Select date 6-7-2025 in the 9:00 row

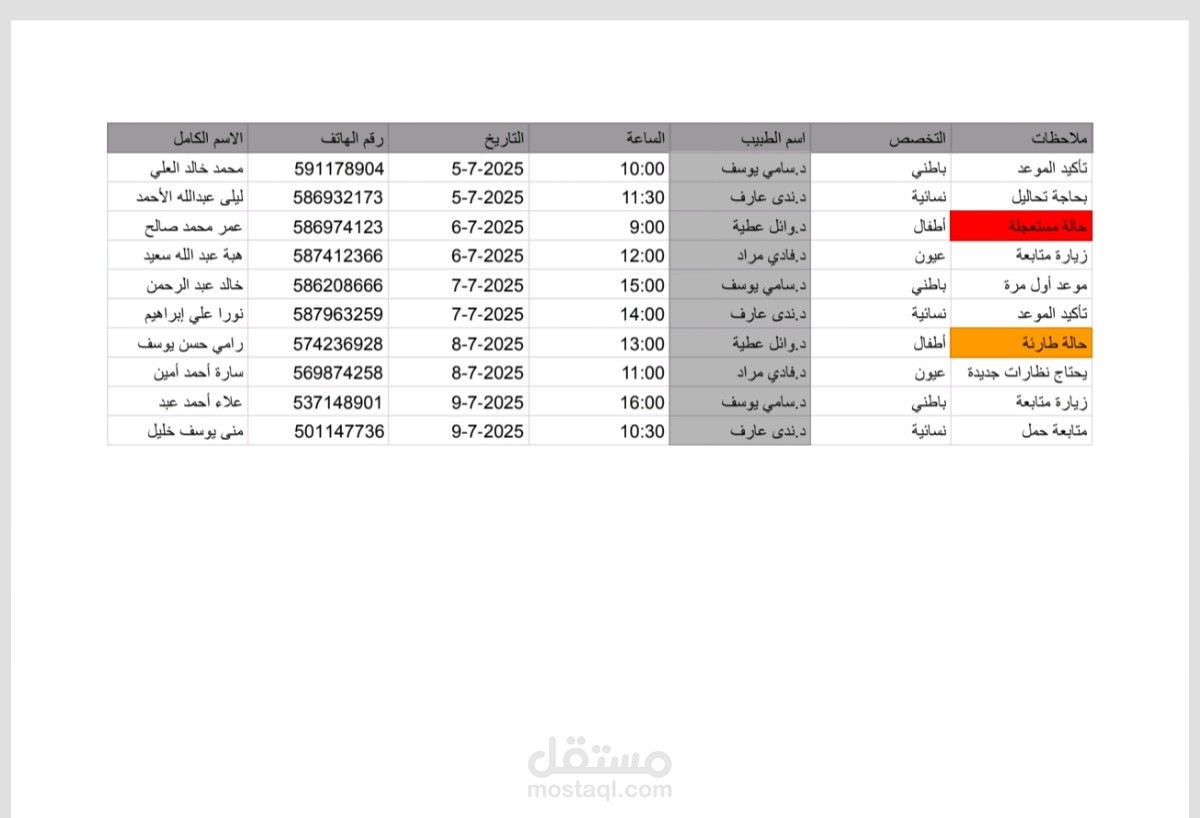click(489, 227)
